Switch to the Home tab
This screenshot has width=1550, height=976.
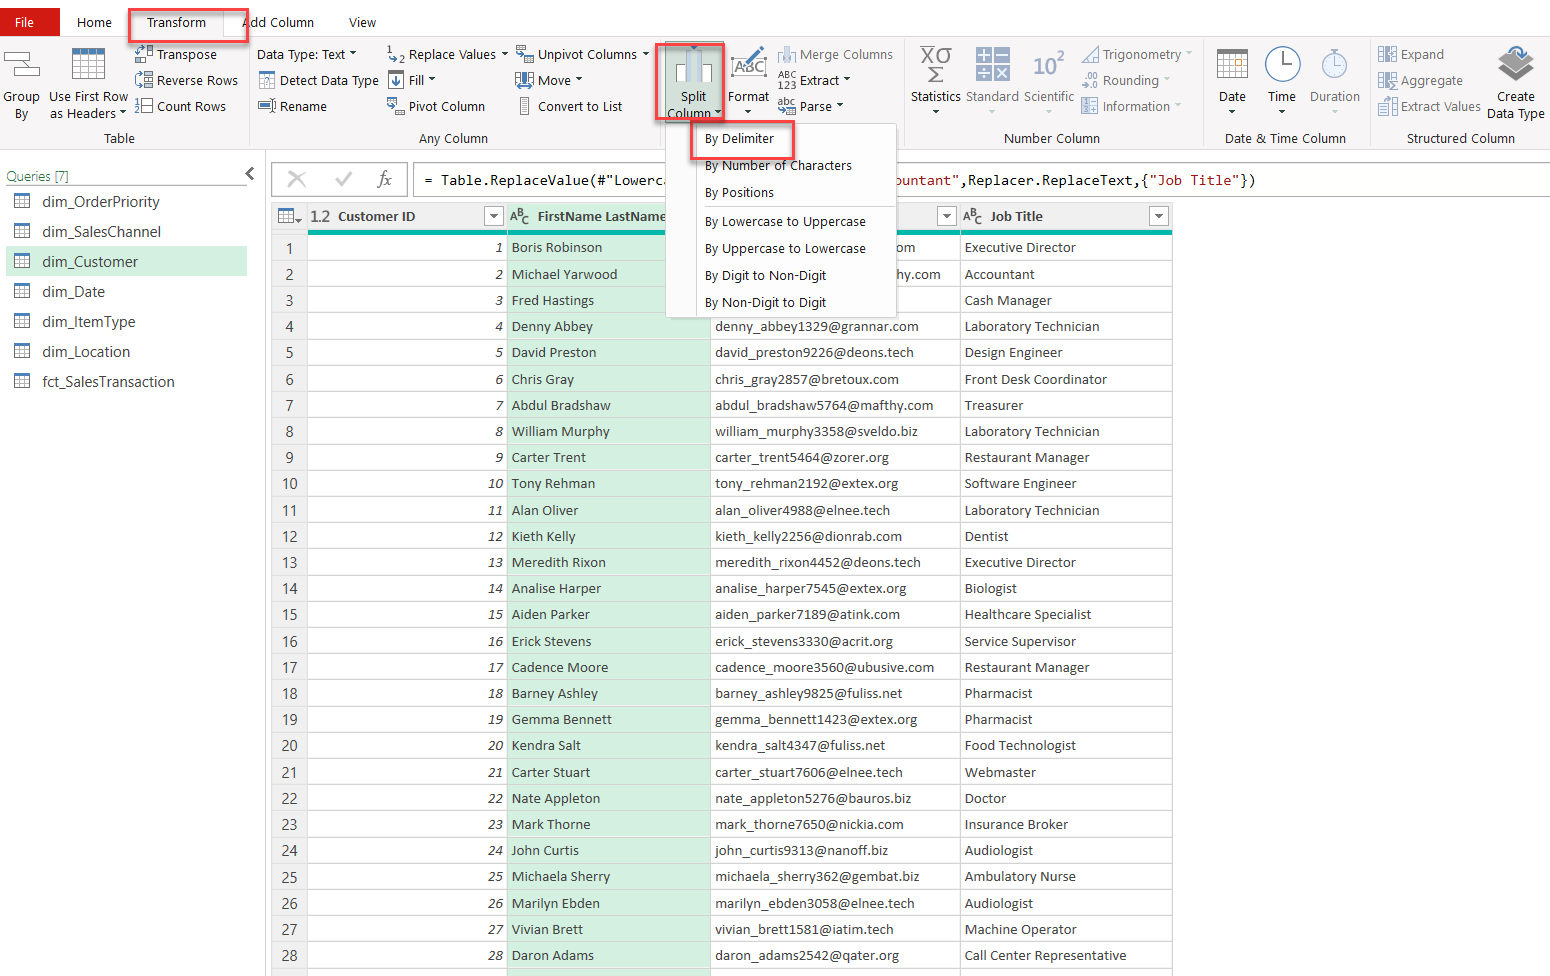[94, 22]
